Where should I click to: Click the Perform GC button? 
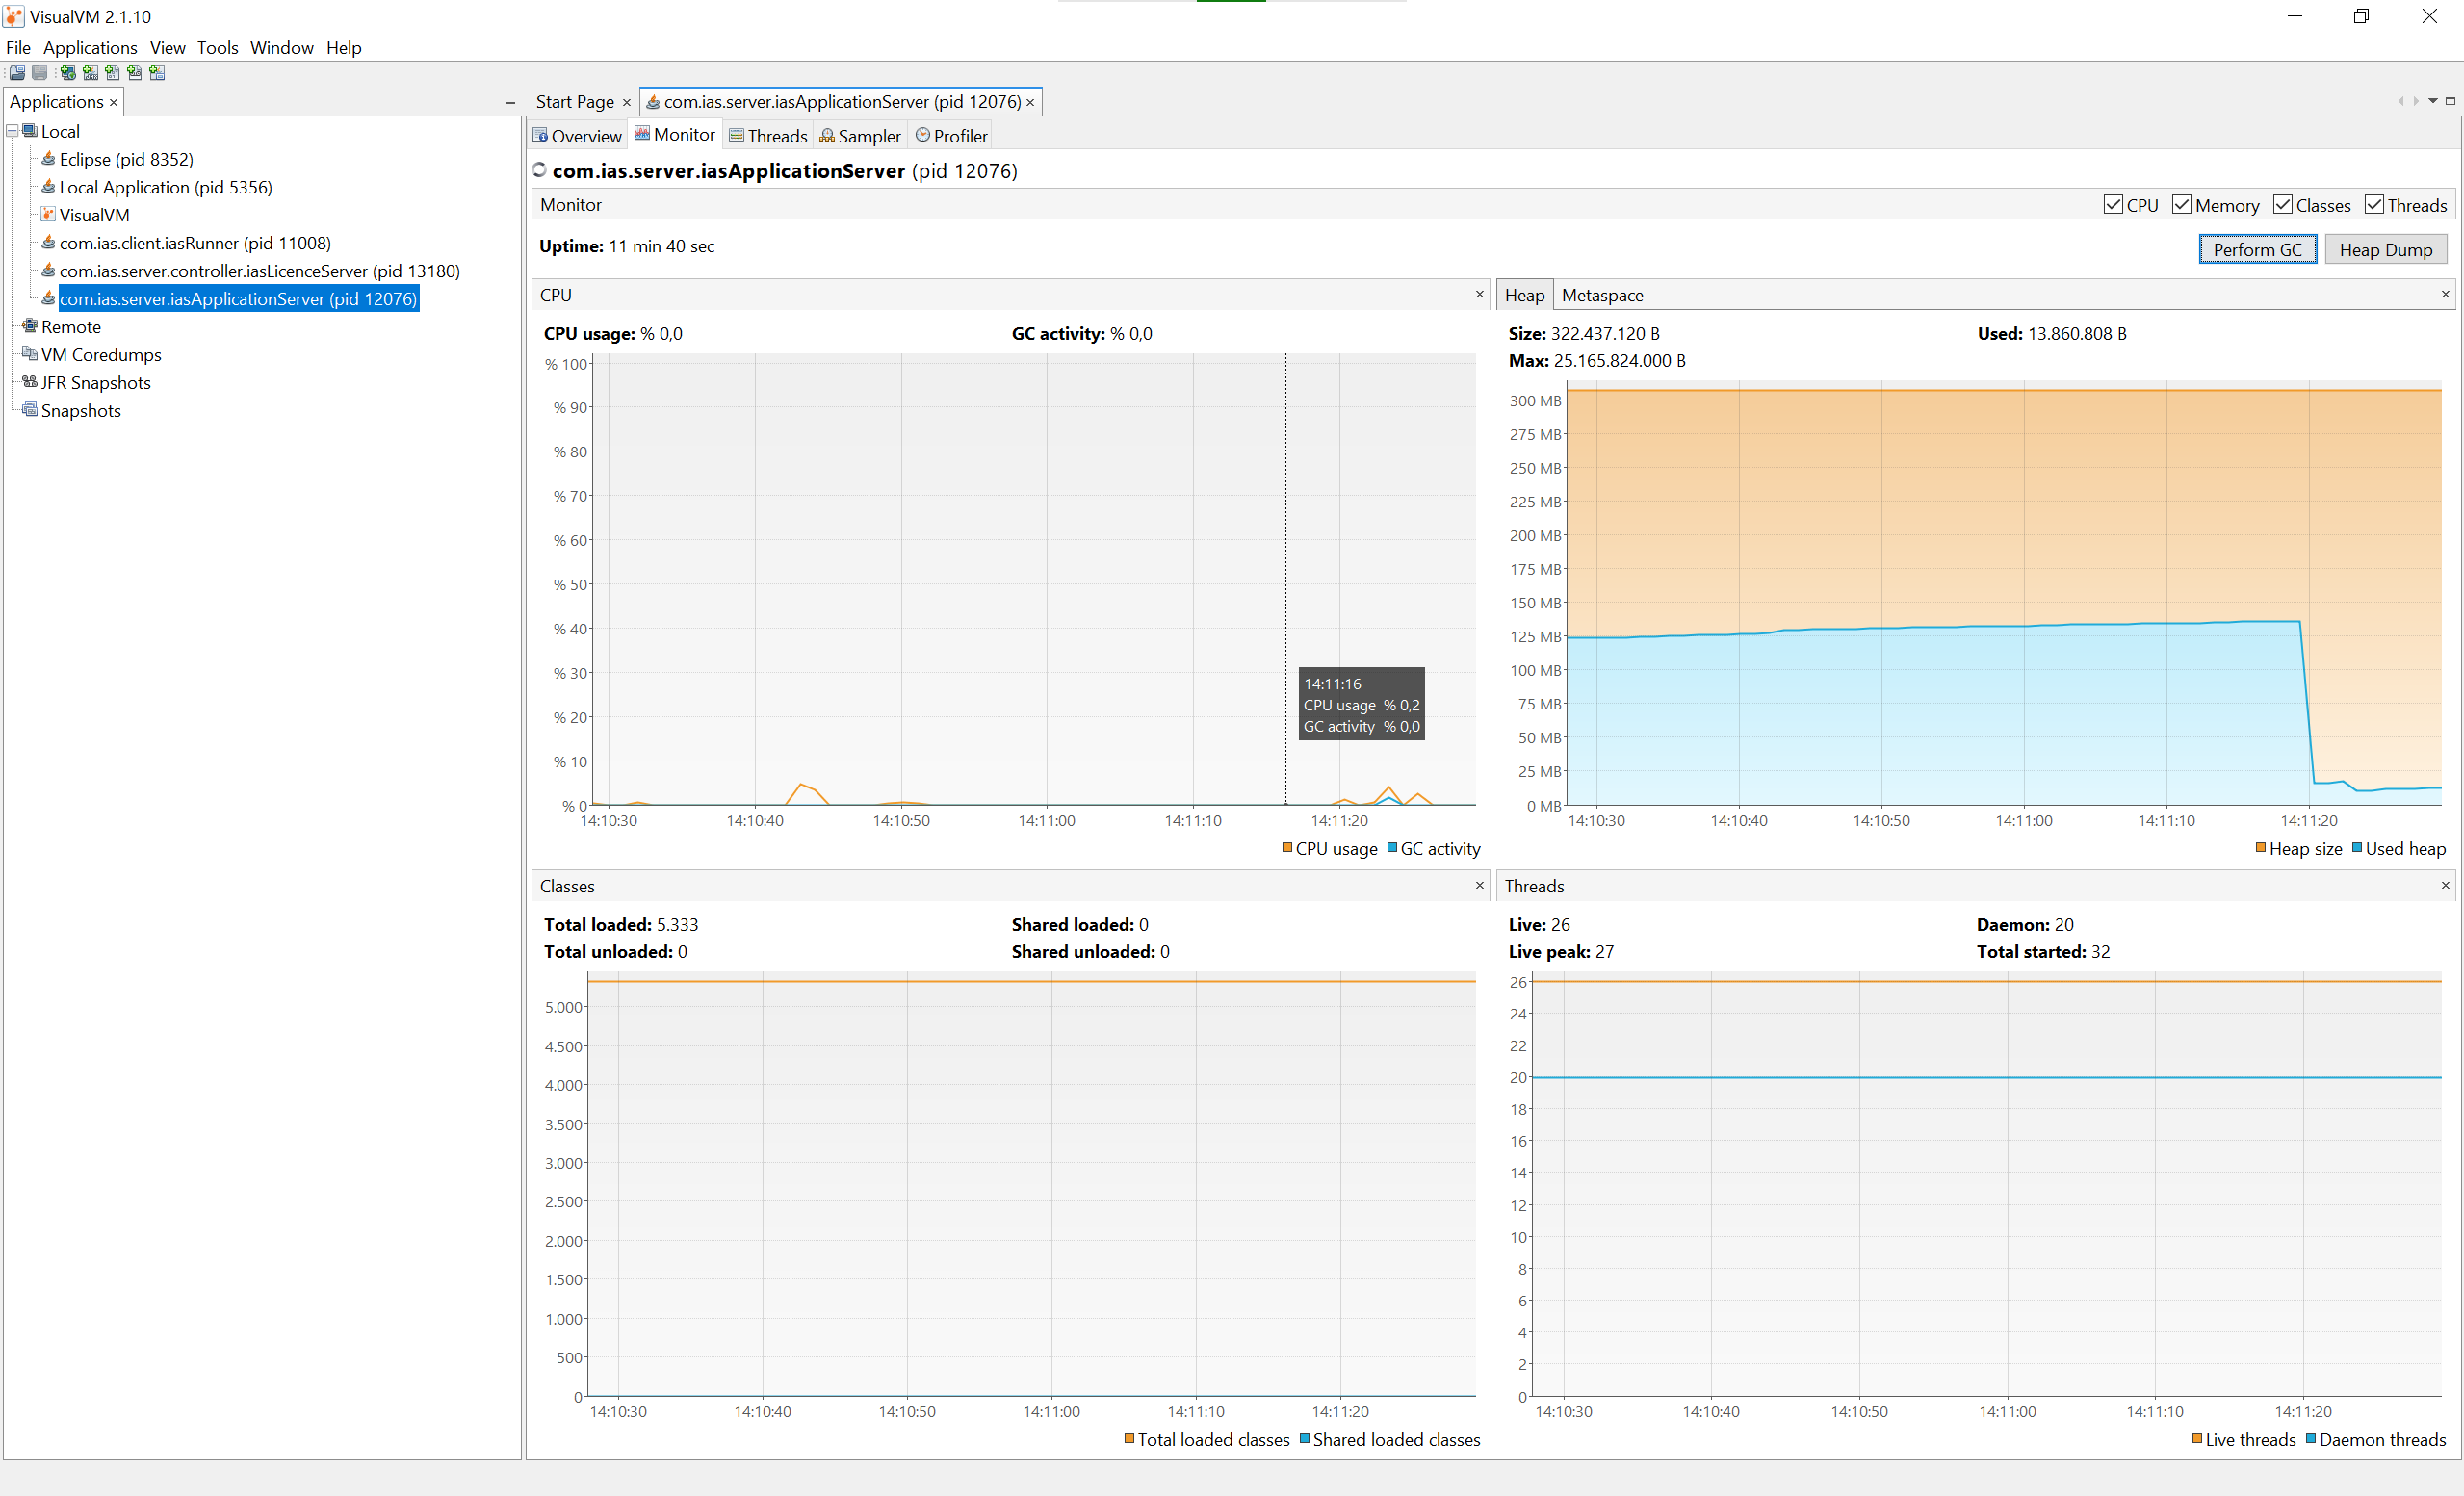(2257, 249)
